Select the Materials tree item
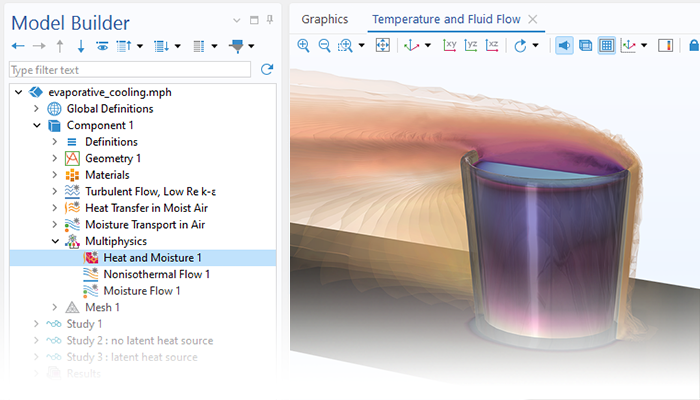Image resolution: width=700 pixels, height=400 pixels. tap(107, 175)
